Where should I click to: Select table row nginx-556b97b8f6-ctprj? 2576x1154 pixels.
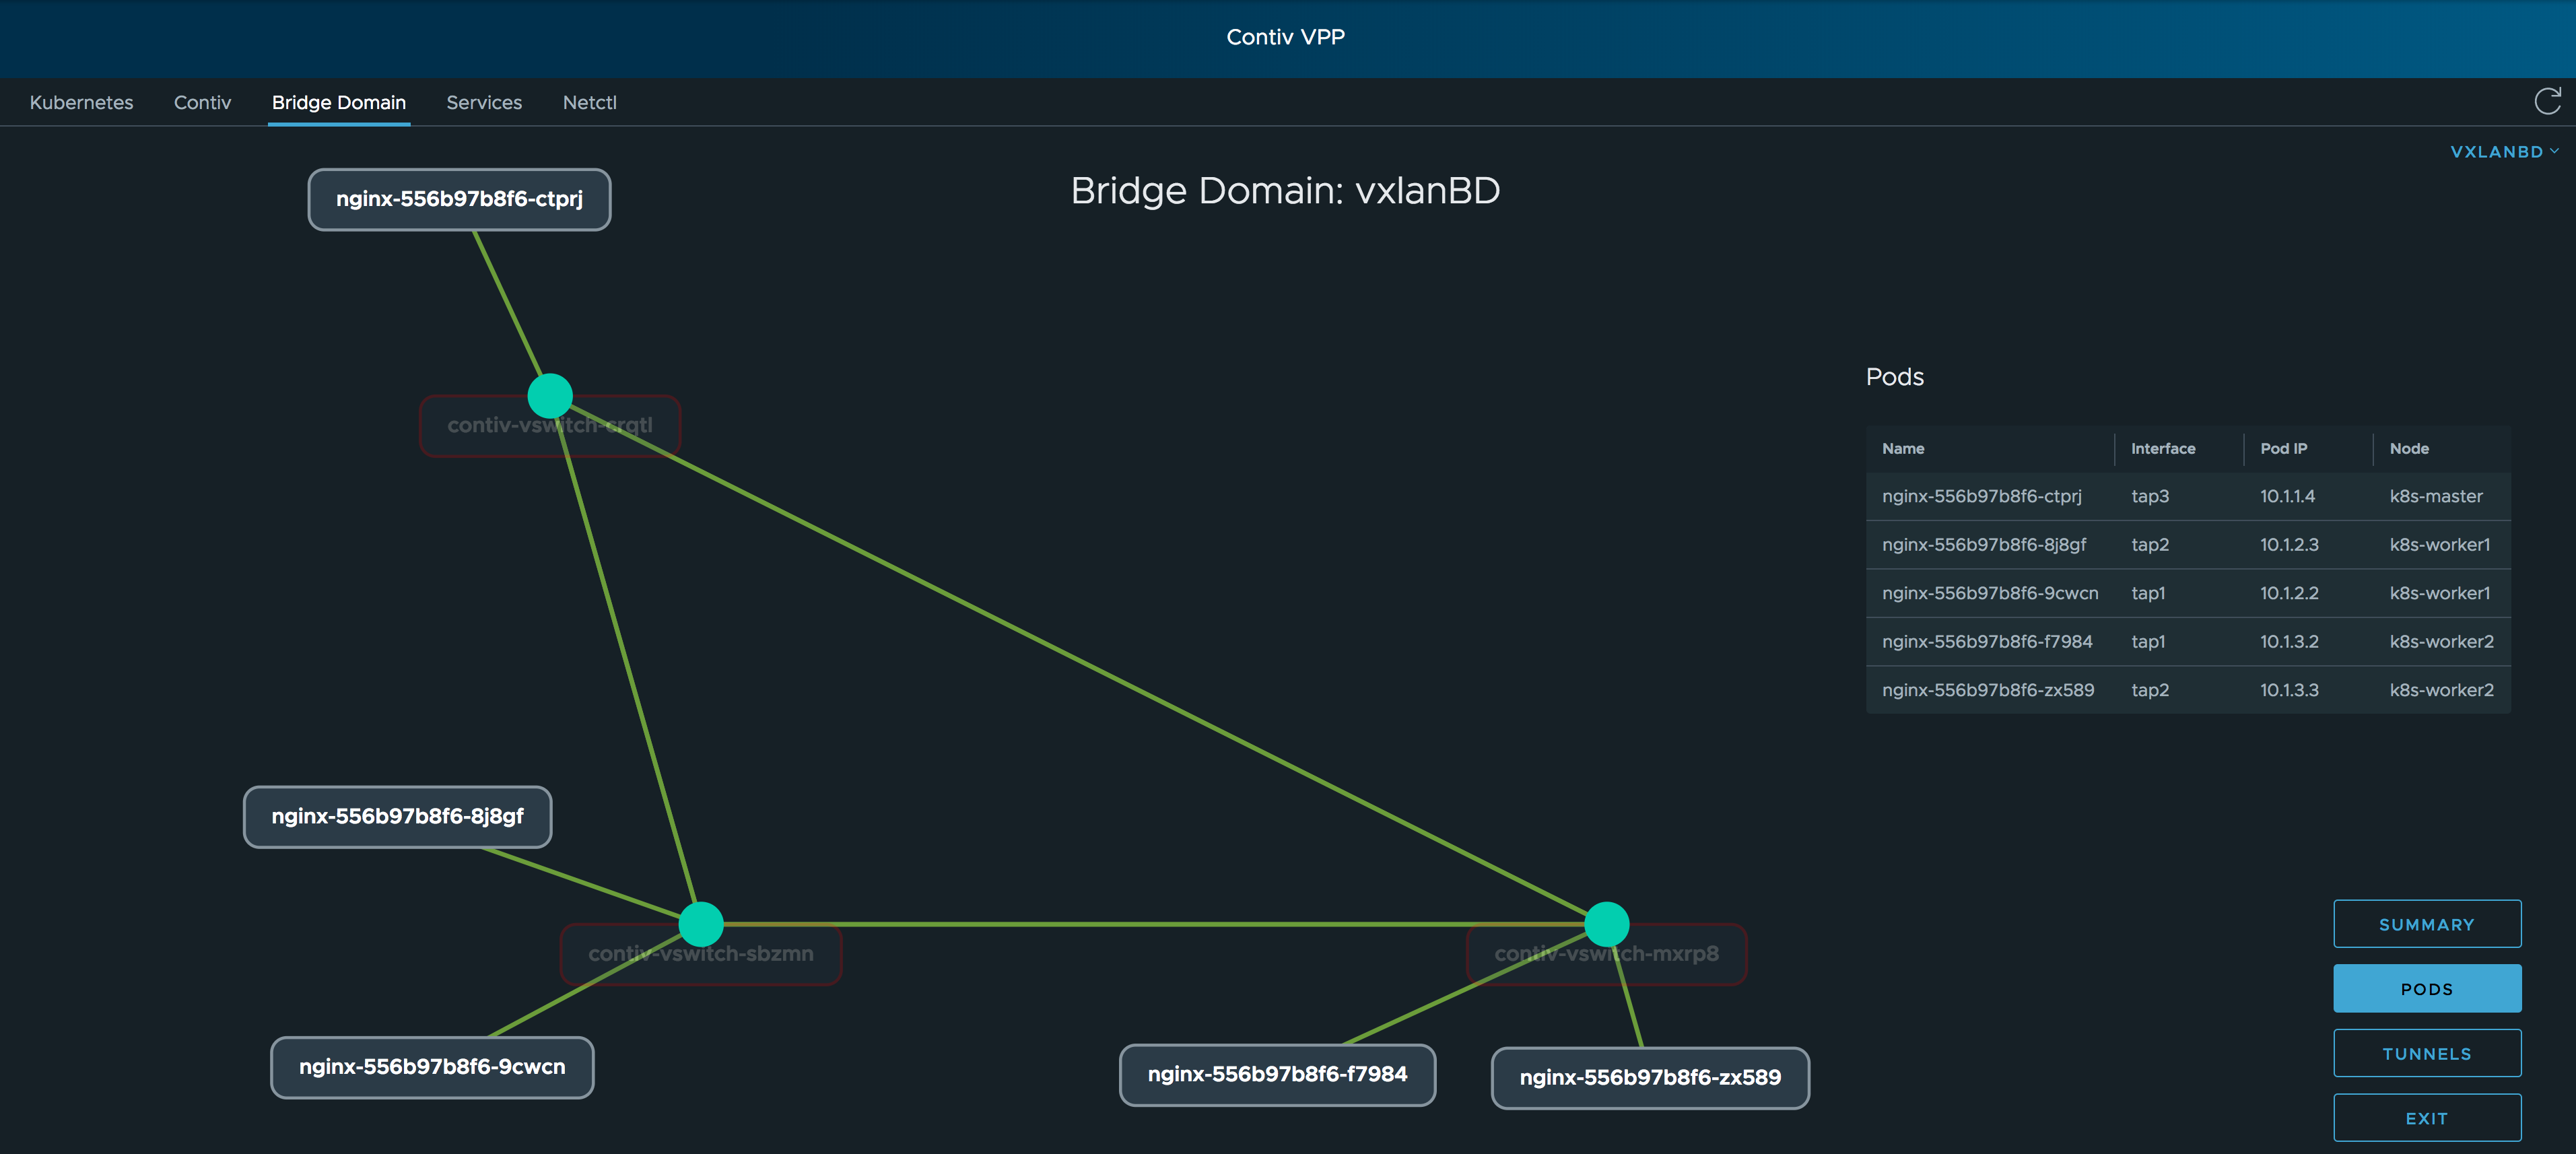coord(2188,496)
